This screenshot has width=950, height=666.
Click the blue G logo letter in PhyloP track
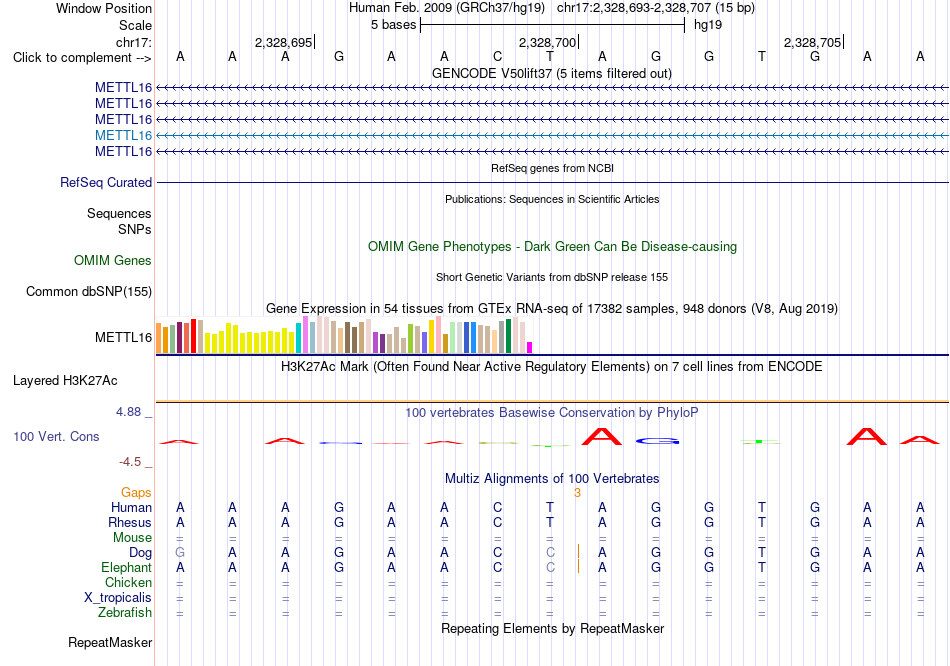click(657, 441)
